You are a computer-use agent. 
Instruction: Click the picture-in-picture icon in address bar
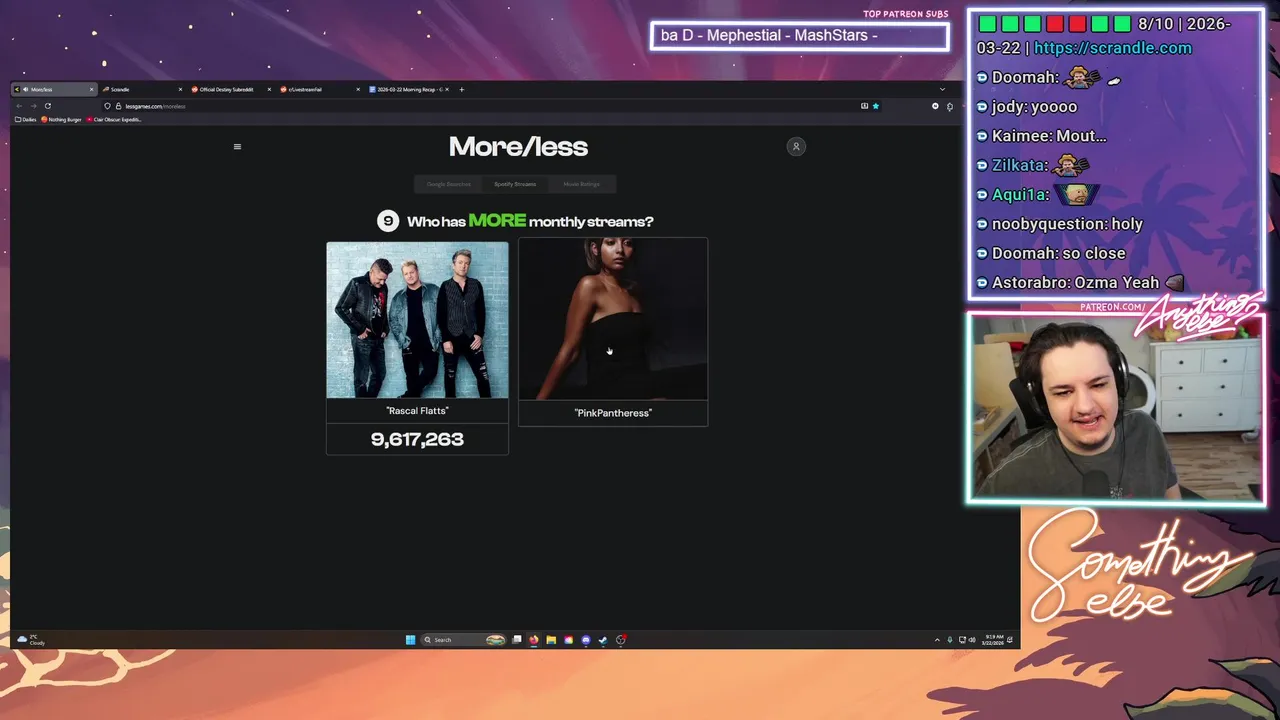click(x=864, y=106)
